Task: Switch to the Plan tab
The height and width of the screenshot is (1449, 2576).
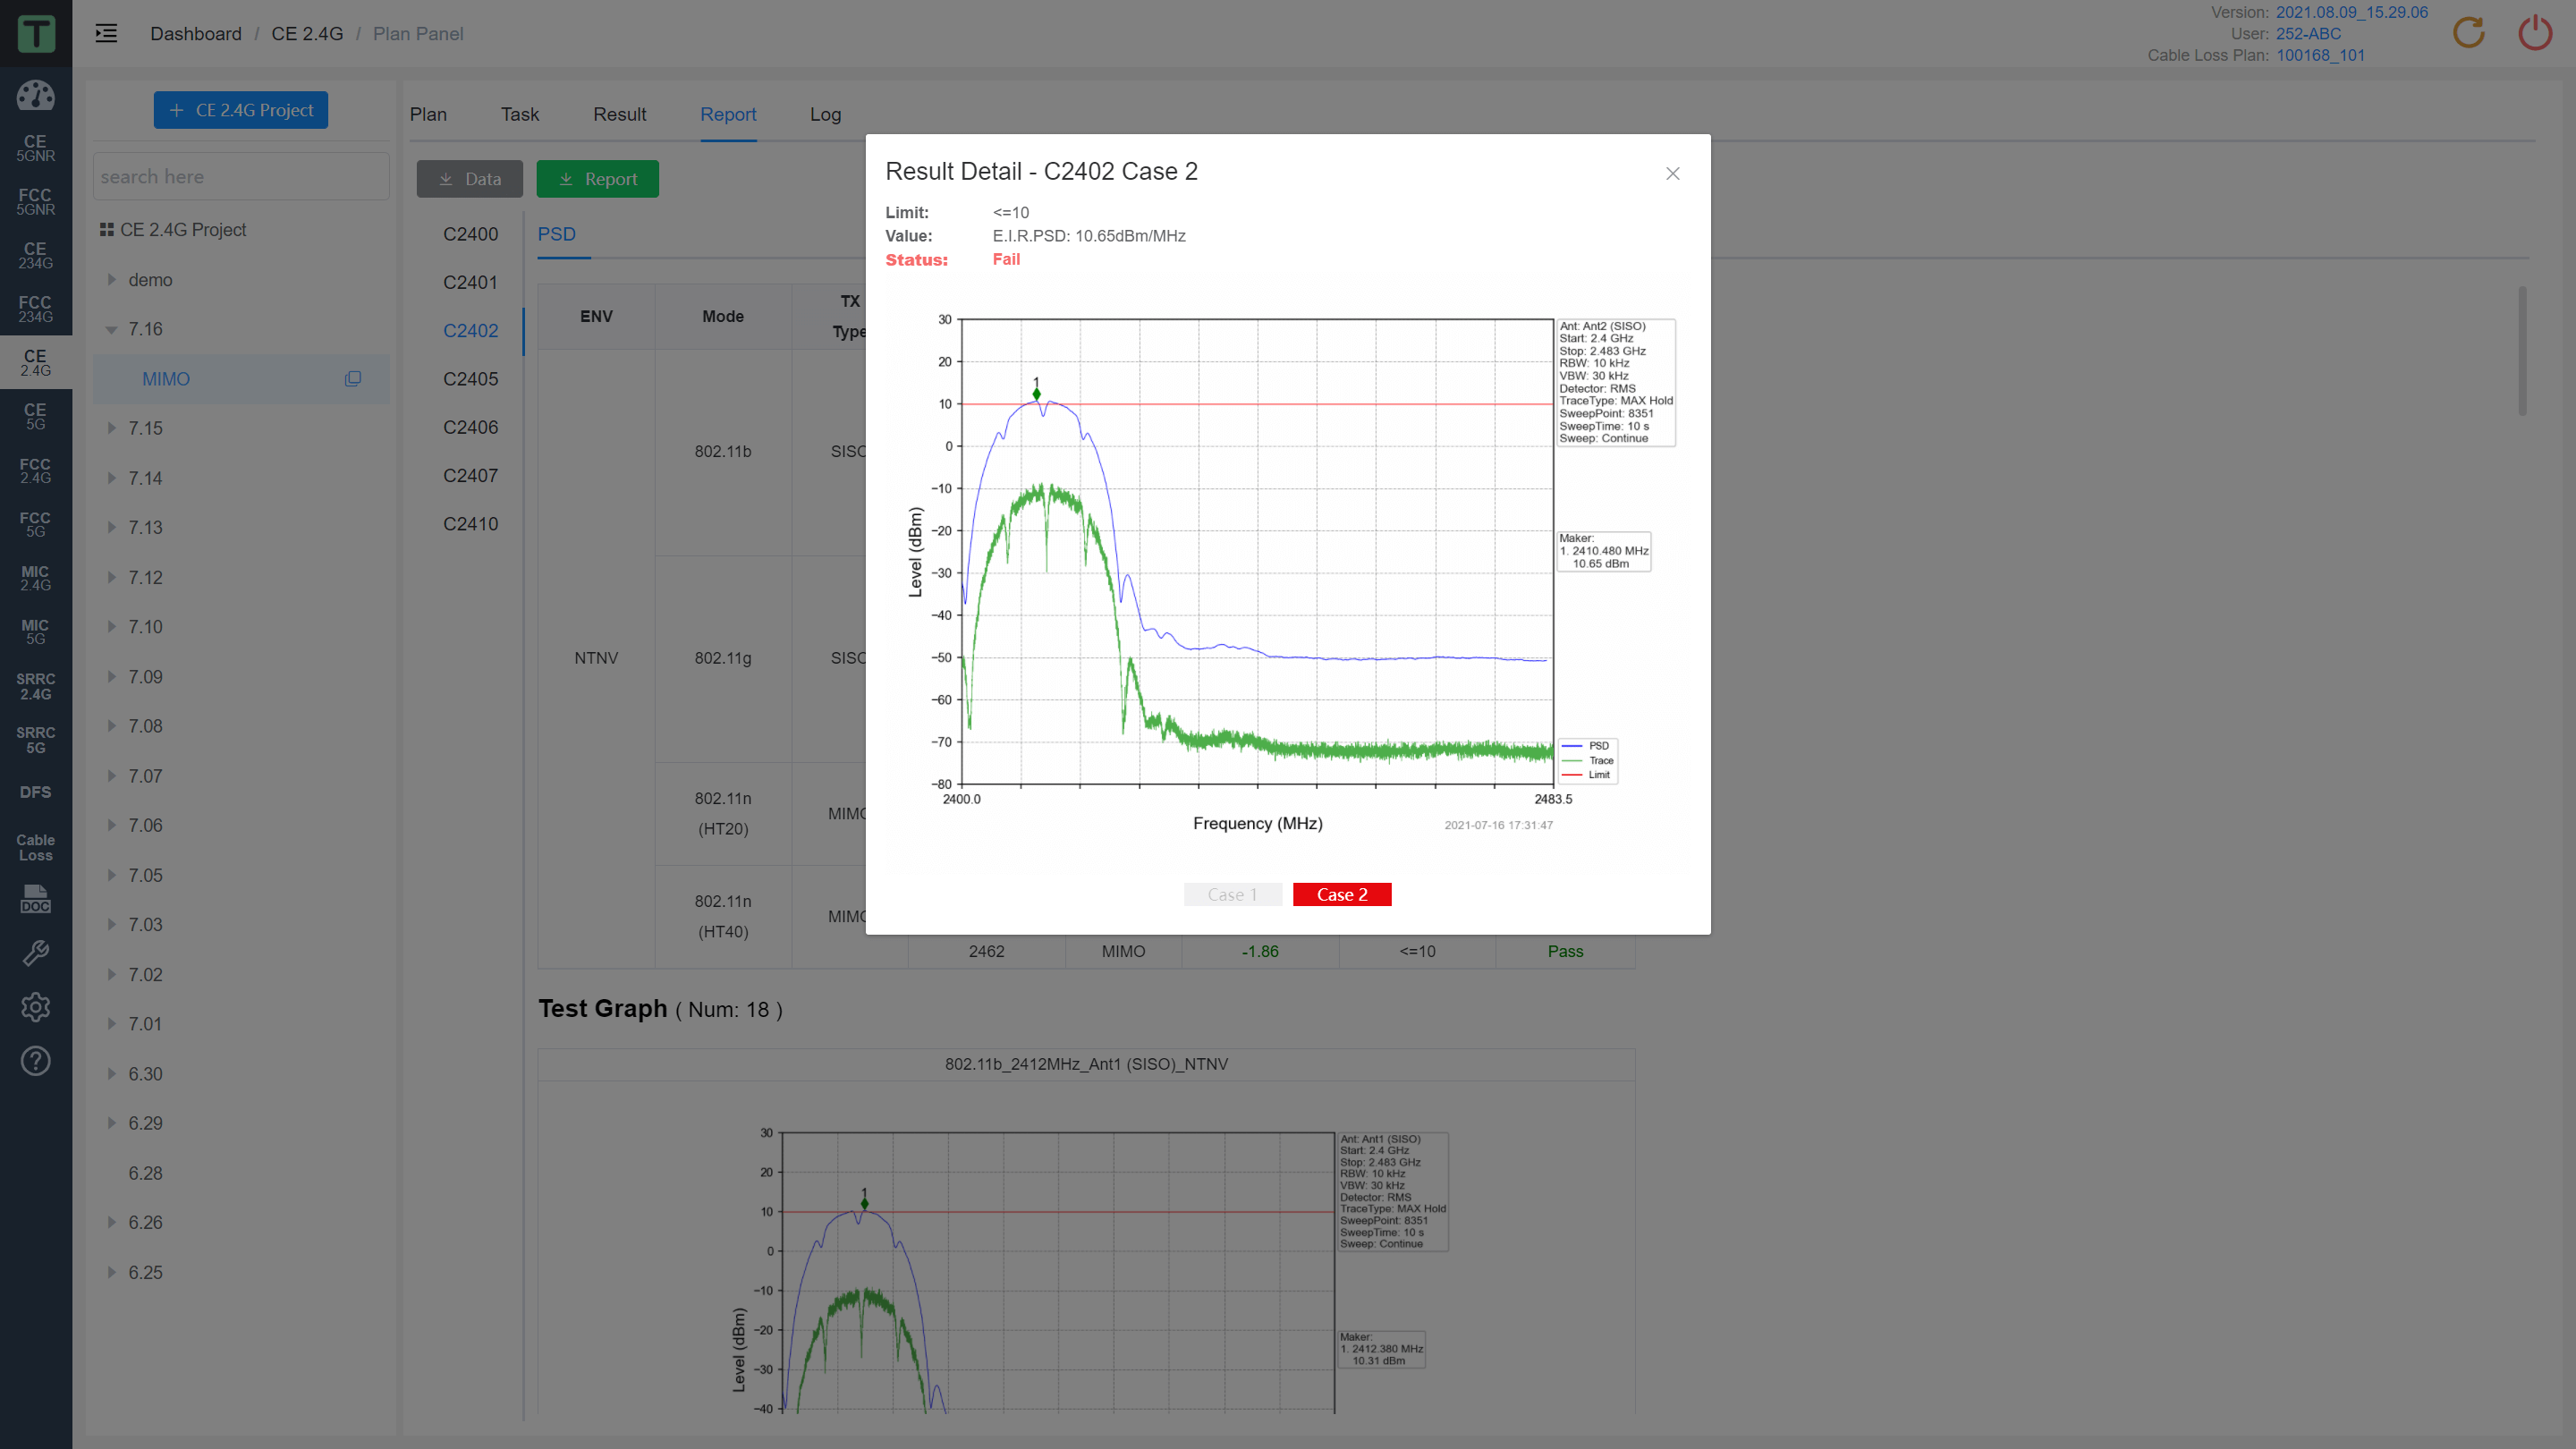Action: click(428, 114)
